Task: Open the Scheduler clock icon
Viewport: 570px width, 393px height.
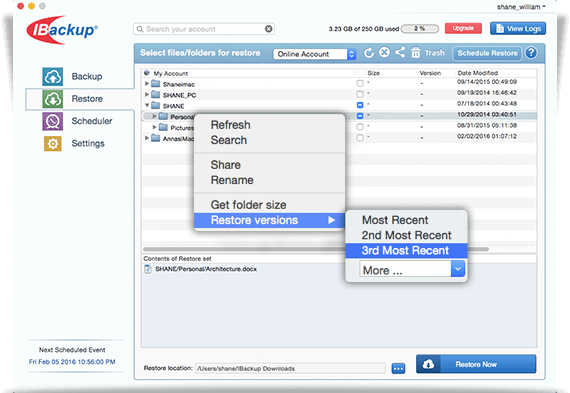Action: click(x=53, y=121)
